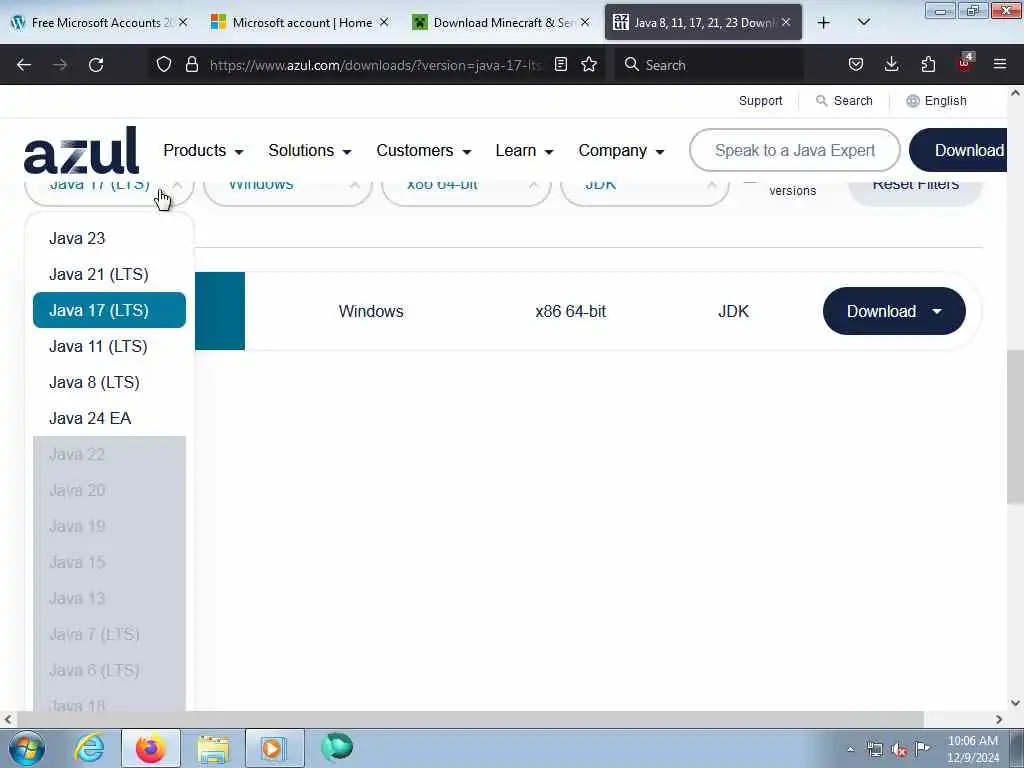Launch Internet Explorer from taskbar
1024x768 pixels.
pos(88,748)
